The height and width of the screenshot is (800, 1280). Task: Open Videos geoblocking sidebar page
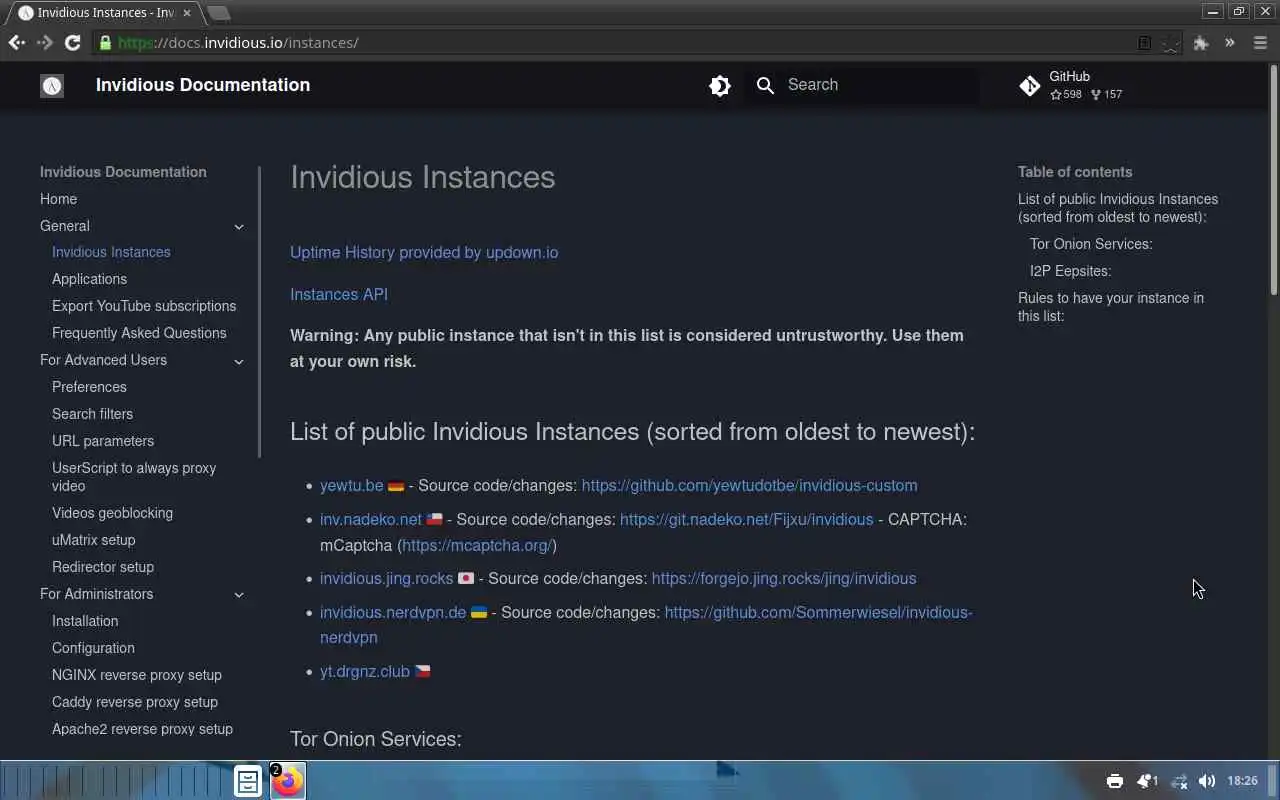(112, 513)
